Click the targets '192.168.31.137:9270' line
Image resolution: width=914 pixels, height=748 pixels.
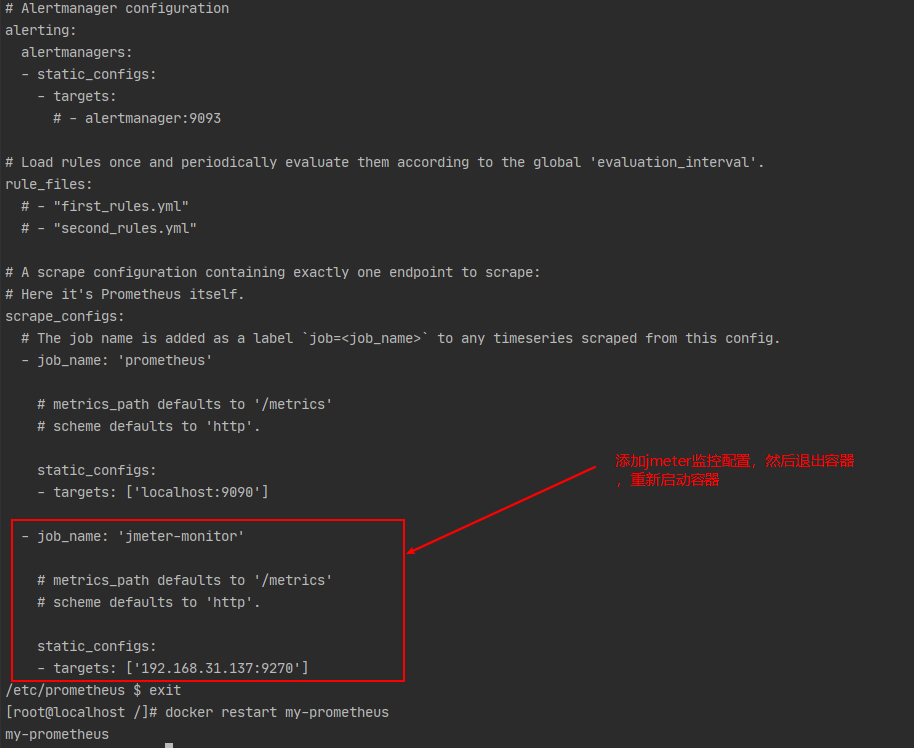pos(173,668)
